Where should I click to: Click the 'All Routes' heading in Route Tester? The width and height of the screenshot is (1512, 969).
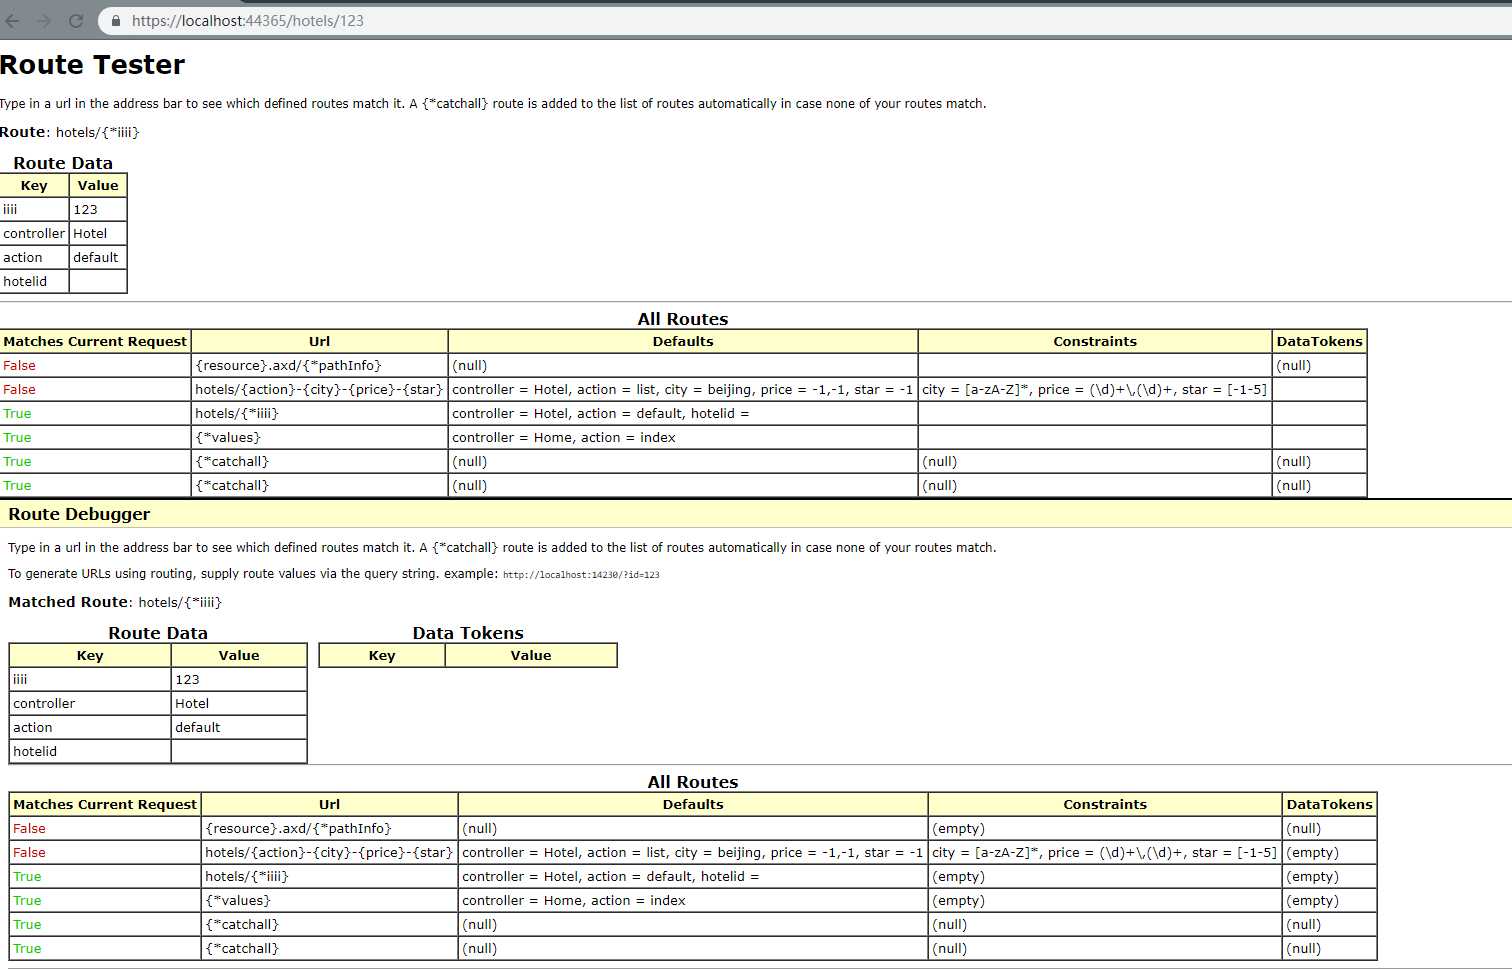coord(683,319)
